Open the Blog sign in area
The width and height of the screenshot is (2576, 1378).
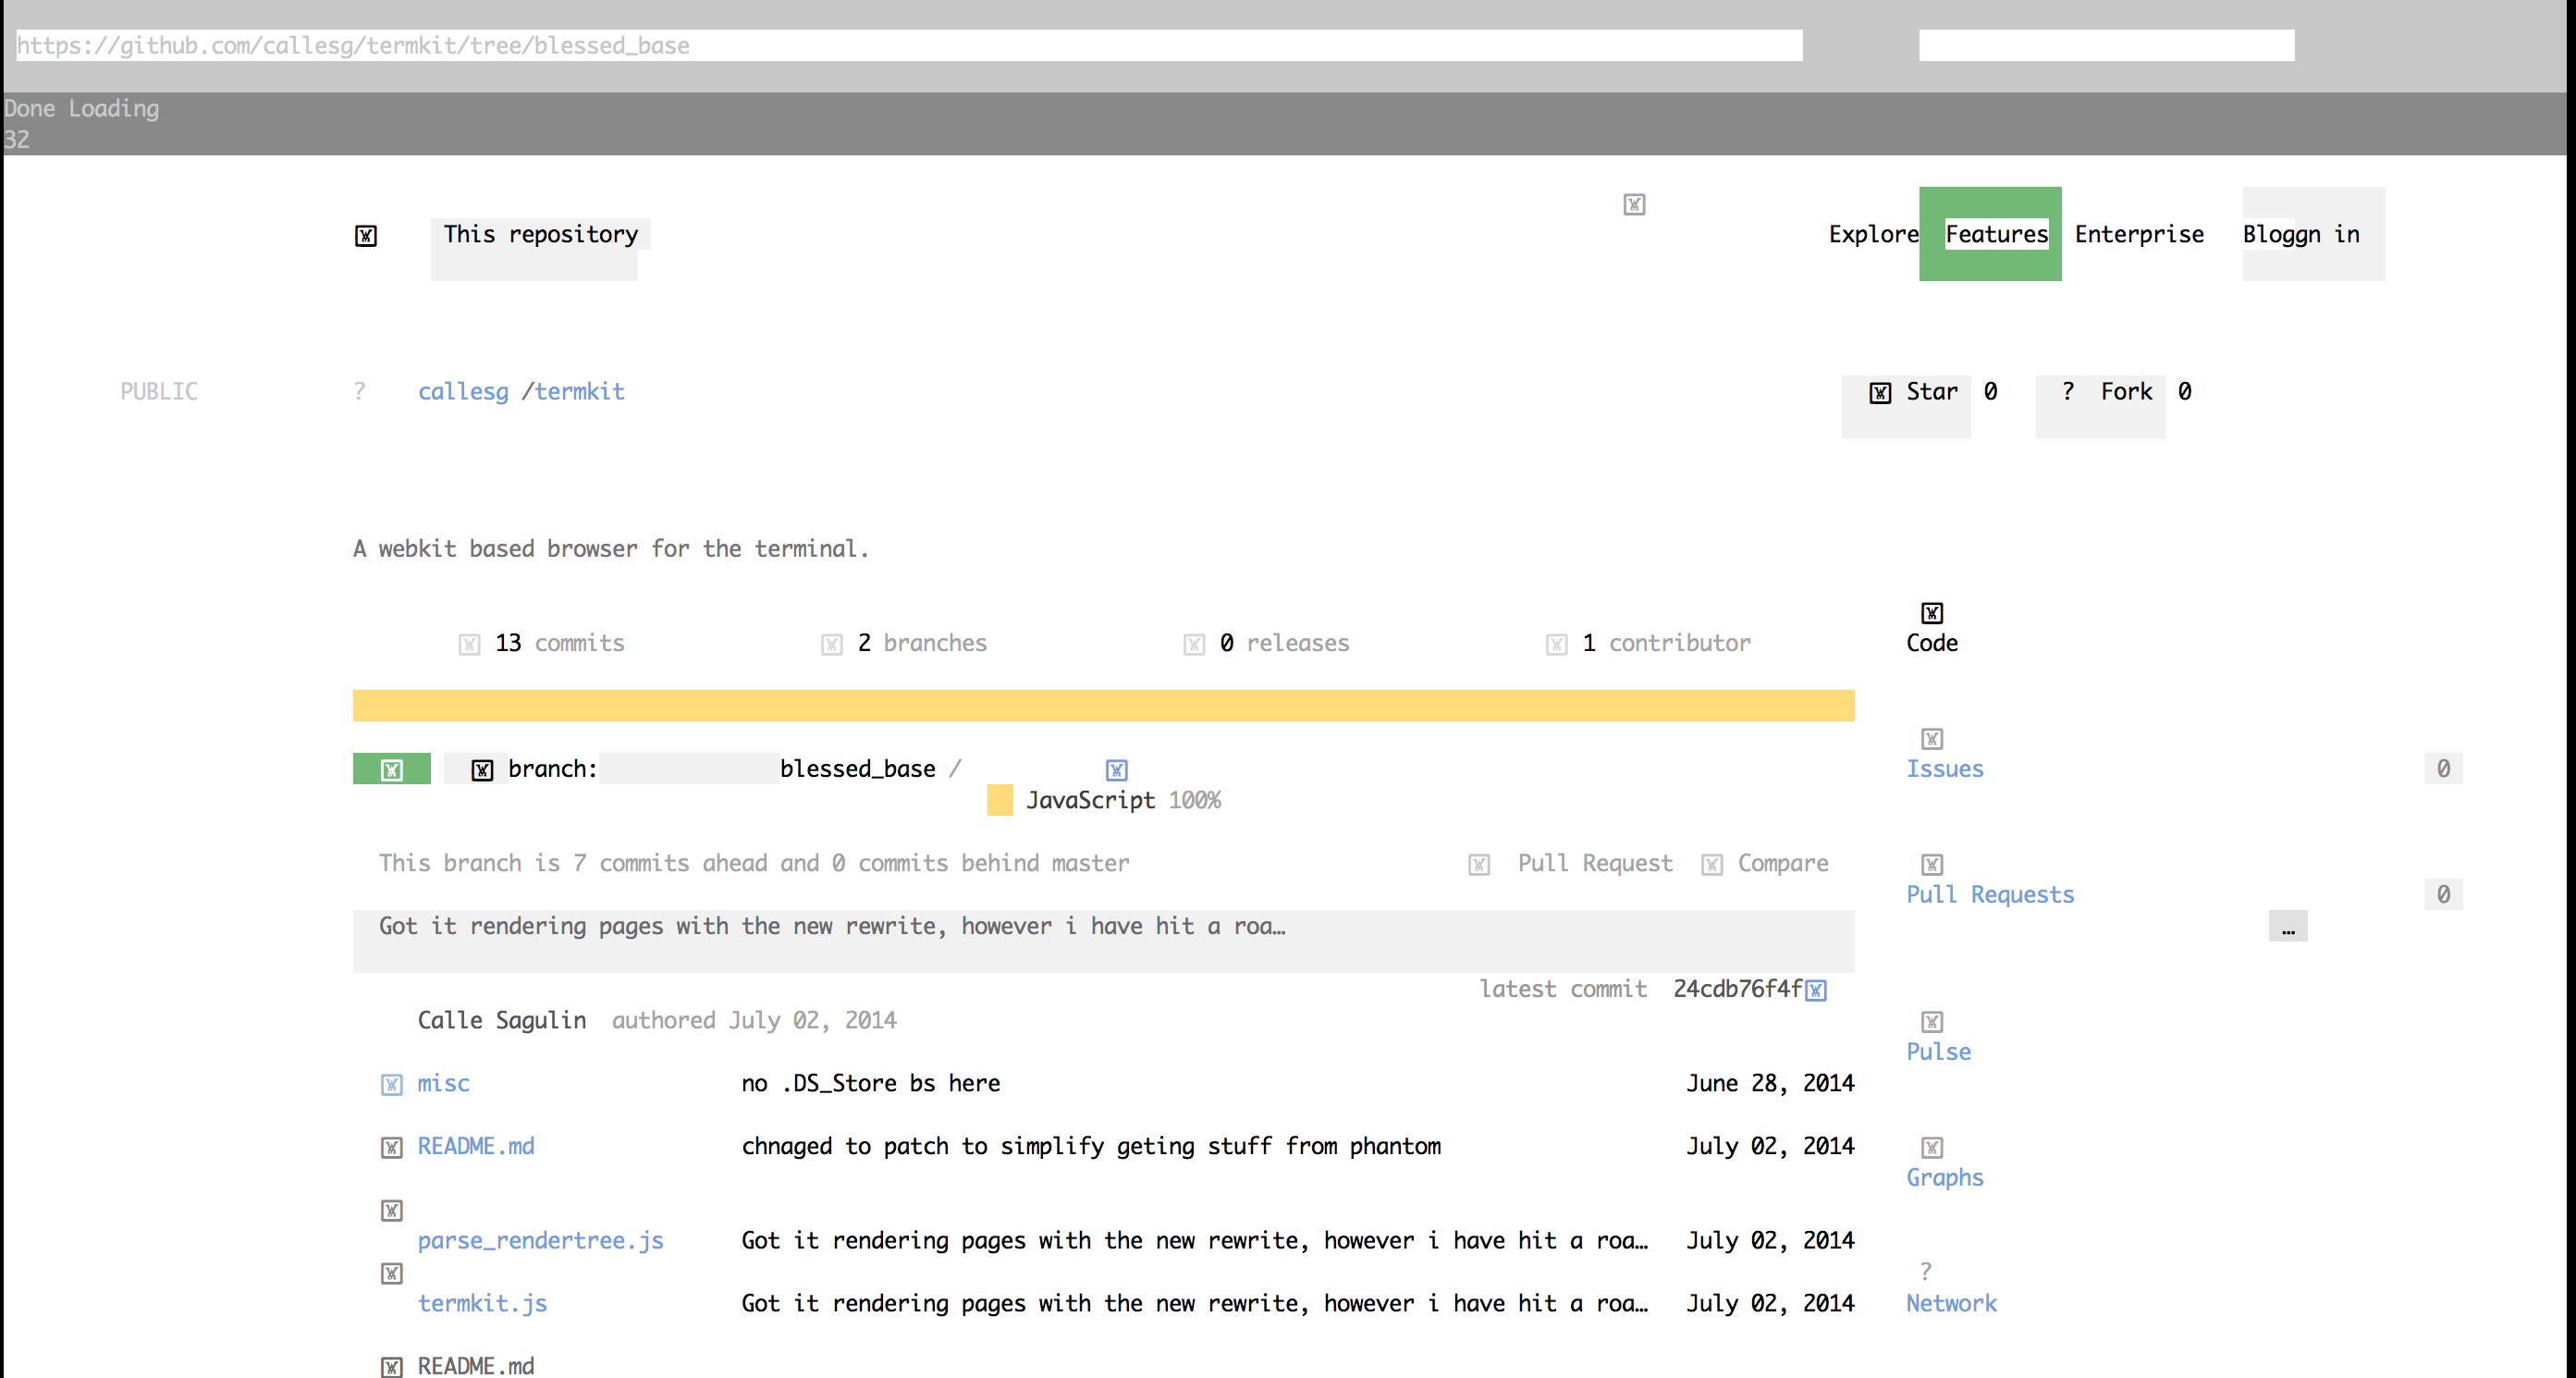pos(2314,234)
